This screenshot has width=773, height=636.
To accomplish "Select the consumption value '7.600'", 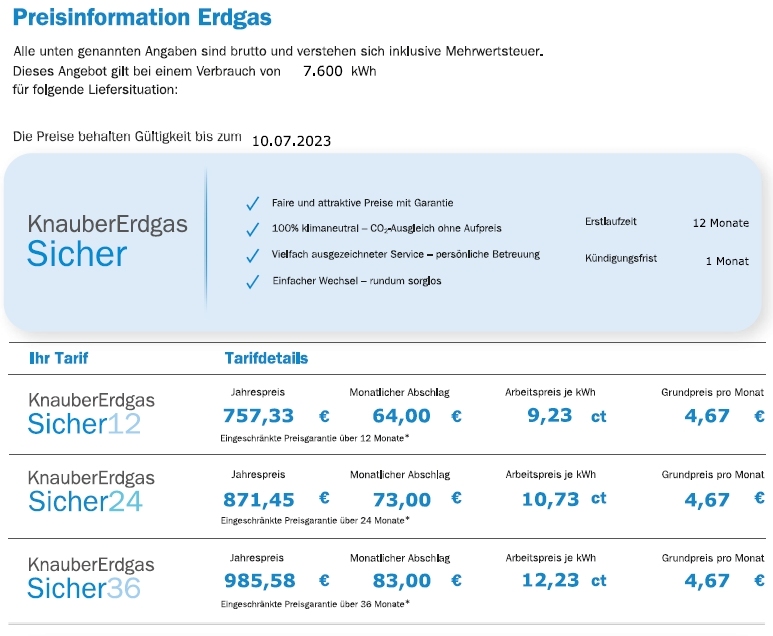I will (323, 71).
